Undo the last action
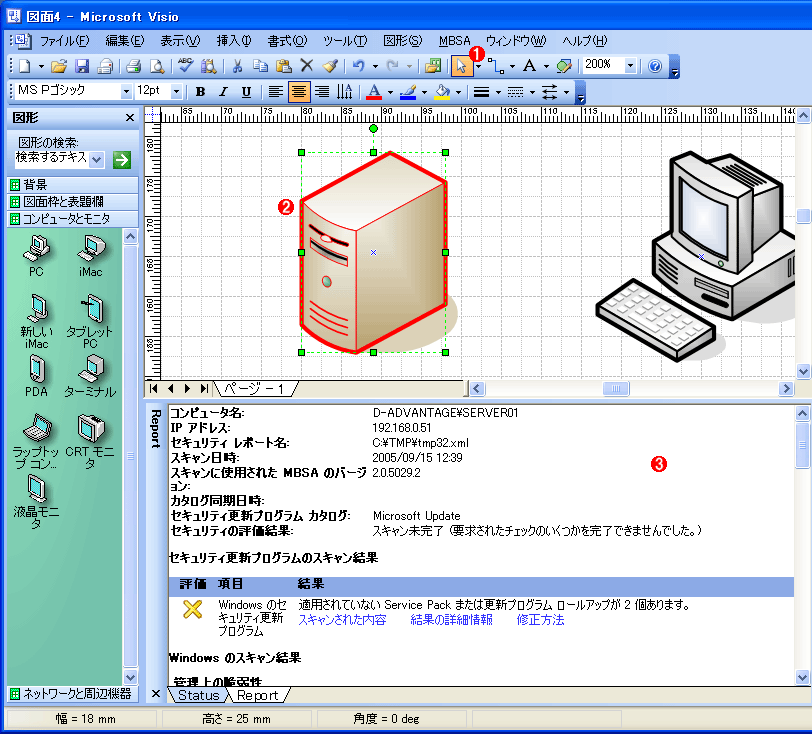812x734 pixels. [358, 66]
